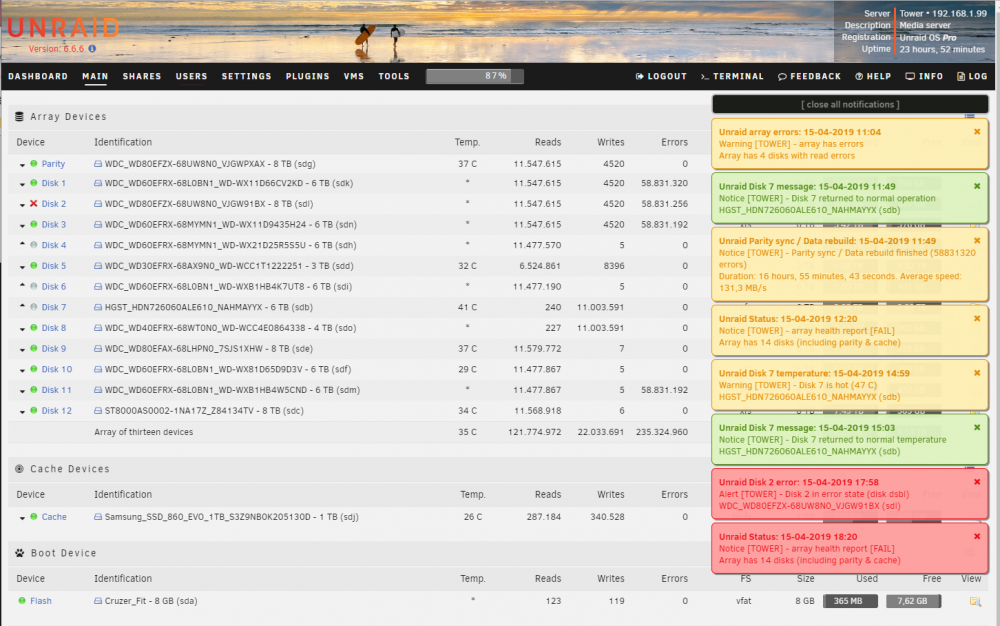Screen dimensions: 1000x626
Task: Click the green status ball for Disk 9
Action: pos(34,349)
